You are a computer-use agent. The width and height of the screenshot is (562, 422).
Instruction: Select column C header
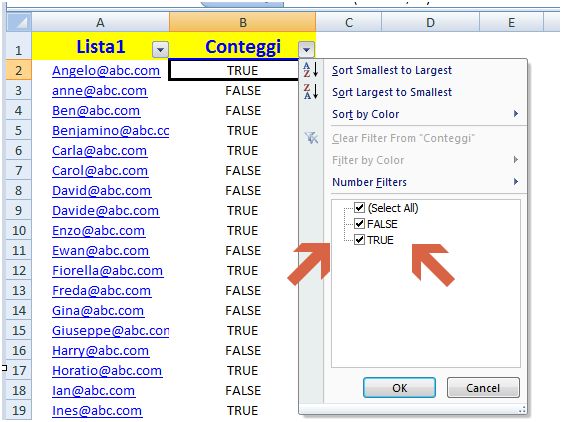pyautogui.click(x=349, y=23)
